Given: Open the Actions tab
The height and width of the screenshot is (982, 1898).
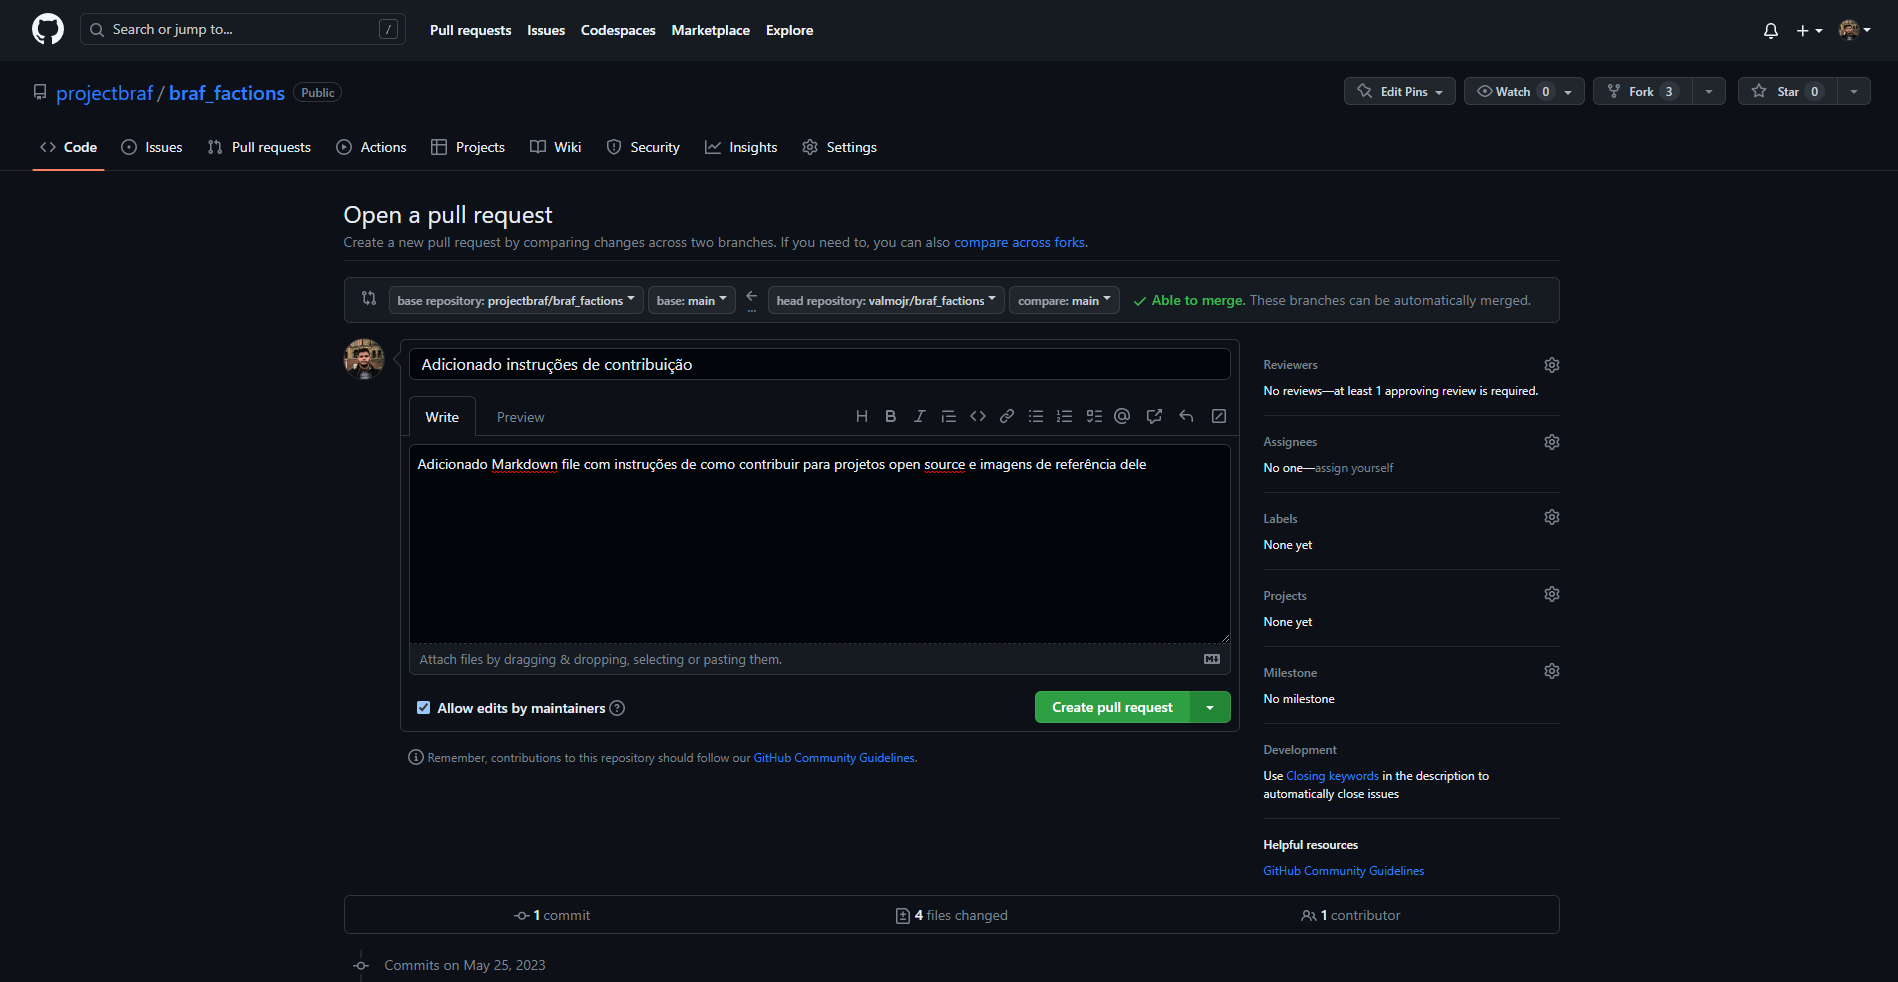Looking at the screenshot, I should (x=371, y=147).
